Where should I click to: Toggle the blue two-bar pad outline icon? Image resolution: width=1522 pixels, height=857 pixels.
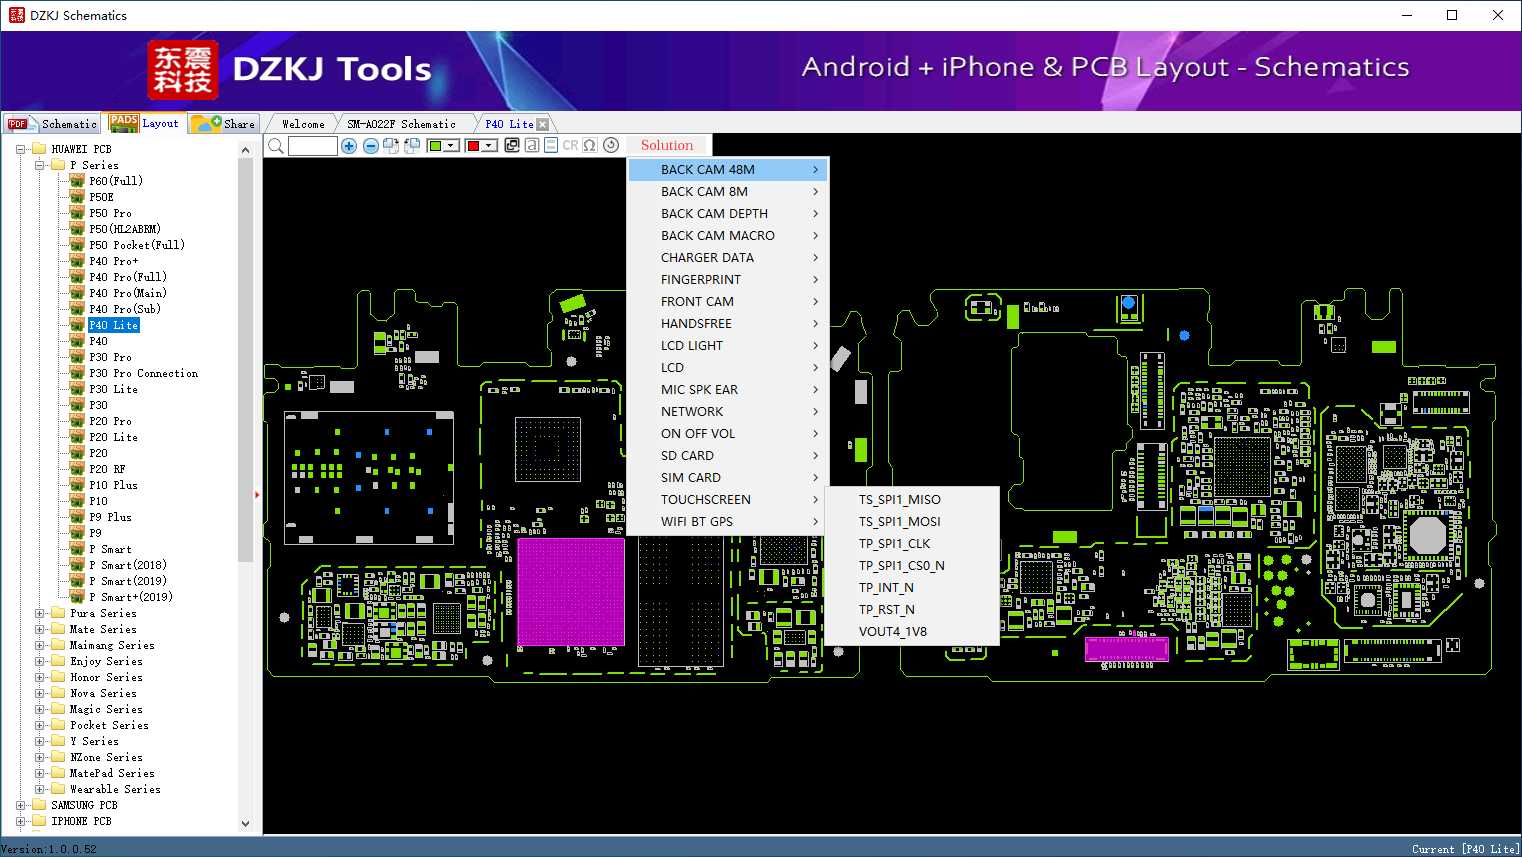[x=551, y=146]
